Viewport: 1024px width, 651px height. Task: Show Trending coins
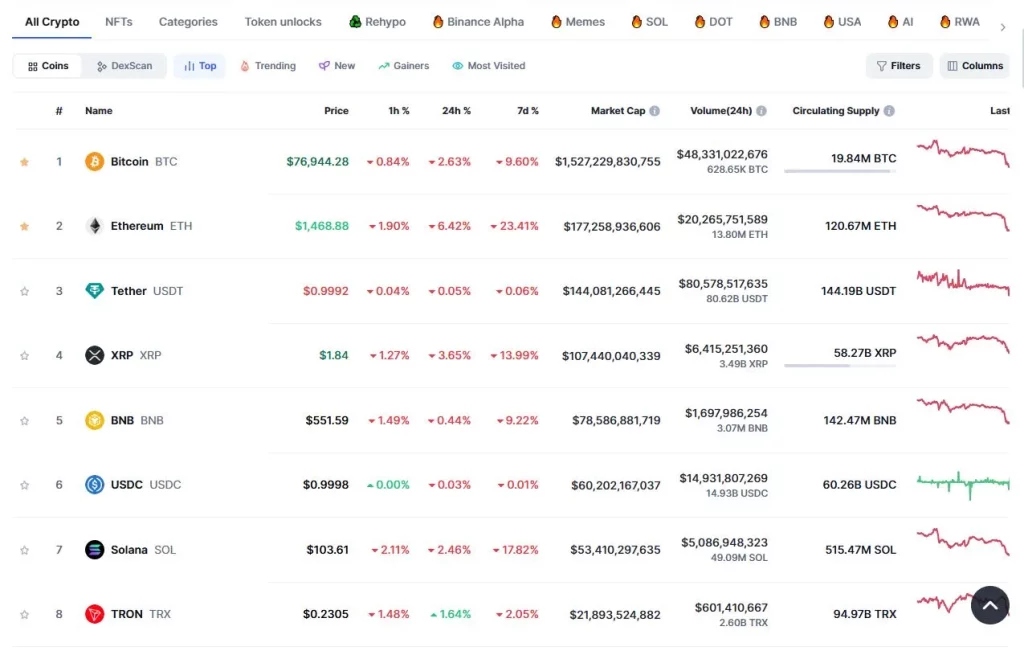[268, 66]
